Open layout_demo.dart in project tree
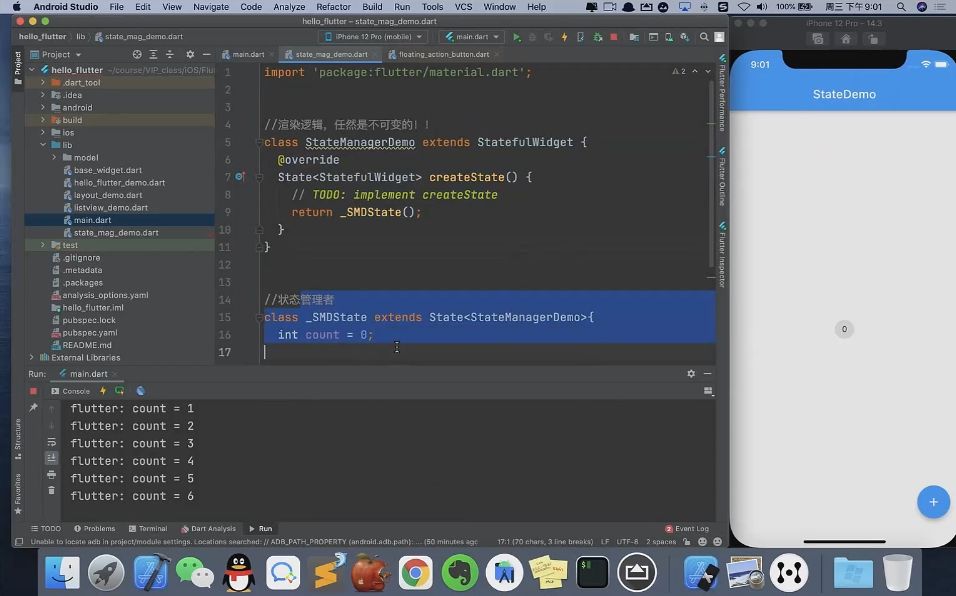956x596 pixels. (108, 195)
